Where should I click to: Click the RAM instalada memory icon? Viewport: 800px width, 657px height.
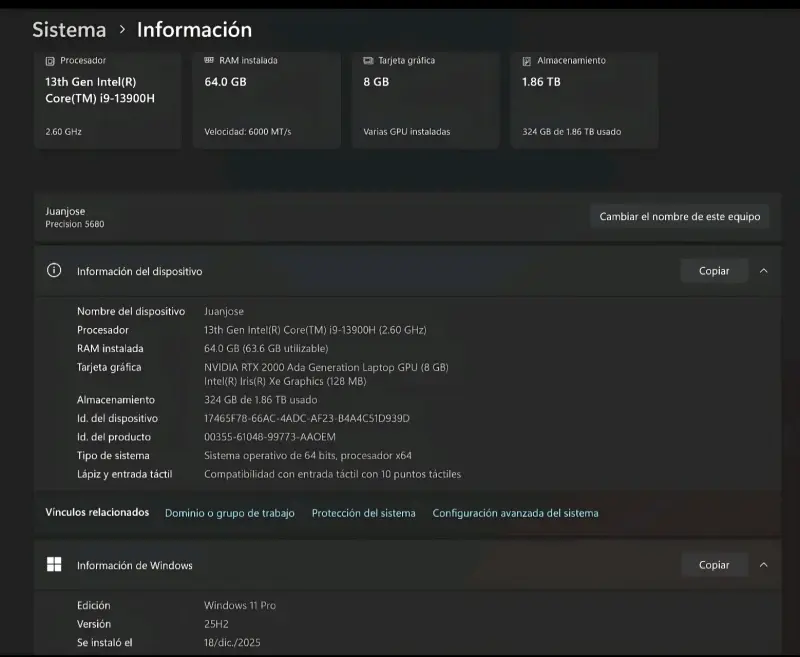[x=209, y=60]
